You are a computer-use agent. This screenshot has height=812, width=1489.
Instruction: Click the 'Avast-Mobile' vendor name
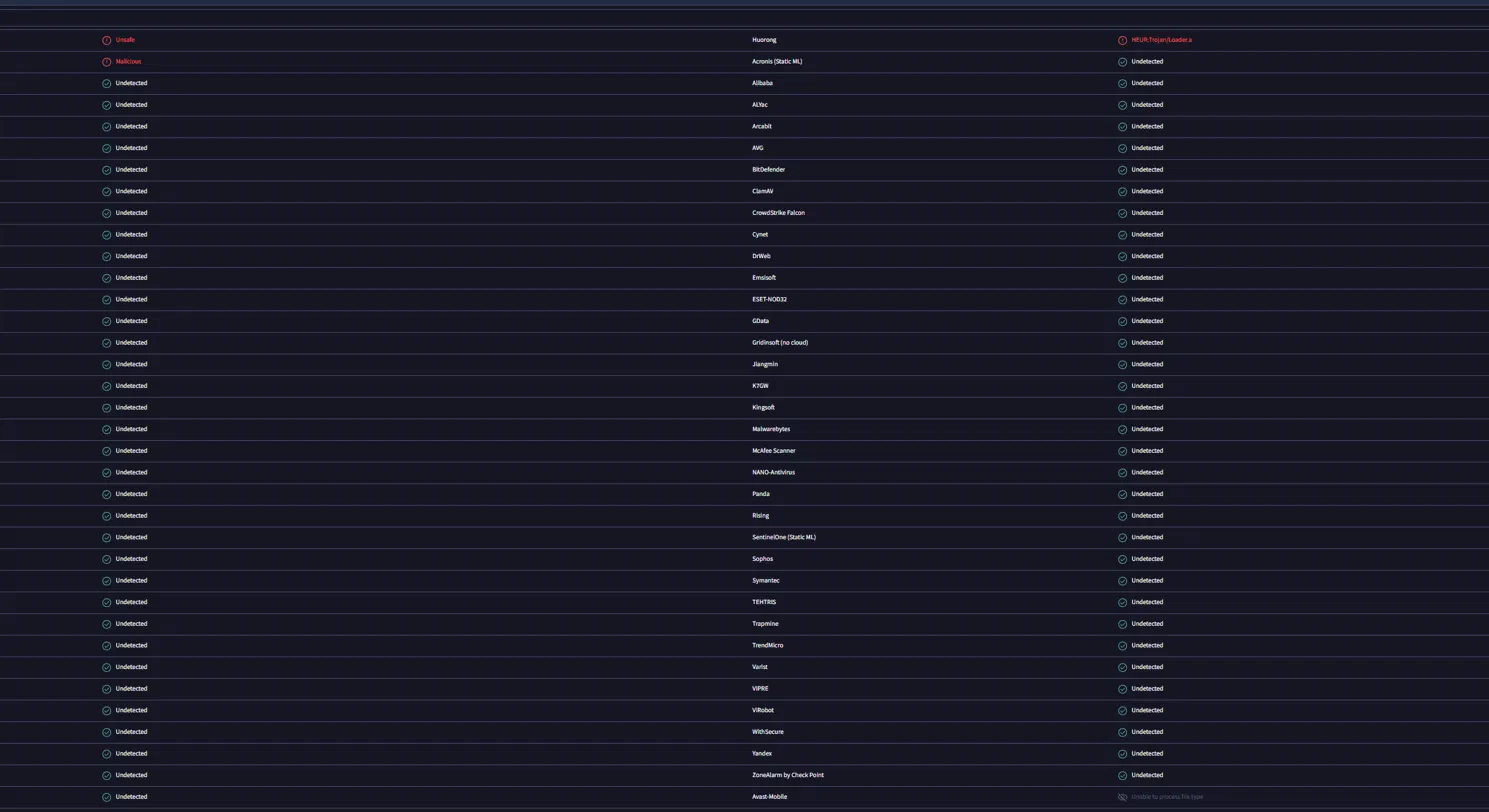click(x=770, y=797)
